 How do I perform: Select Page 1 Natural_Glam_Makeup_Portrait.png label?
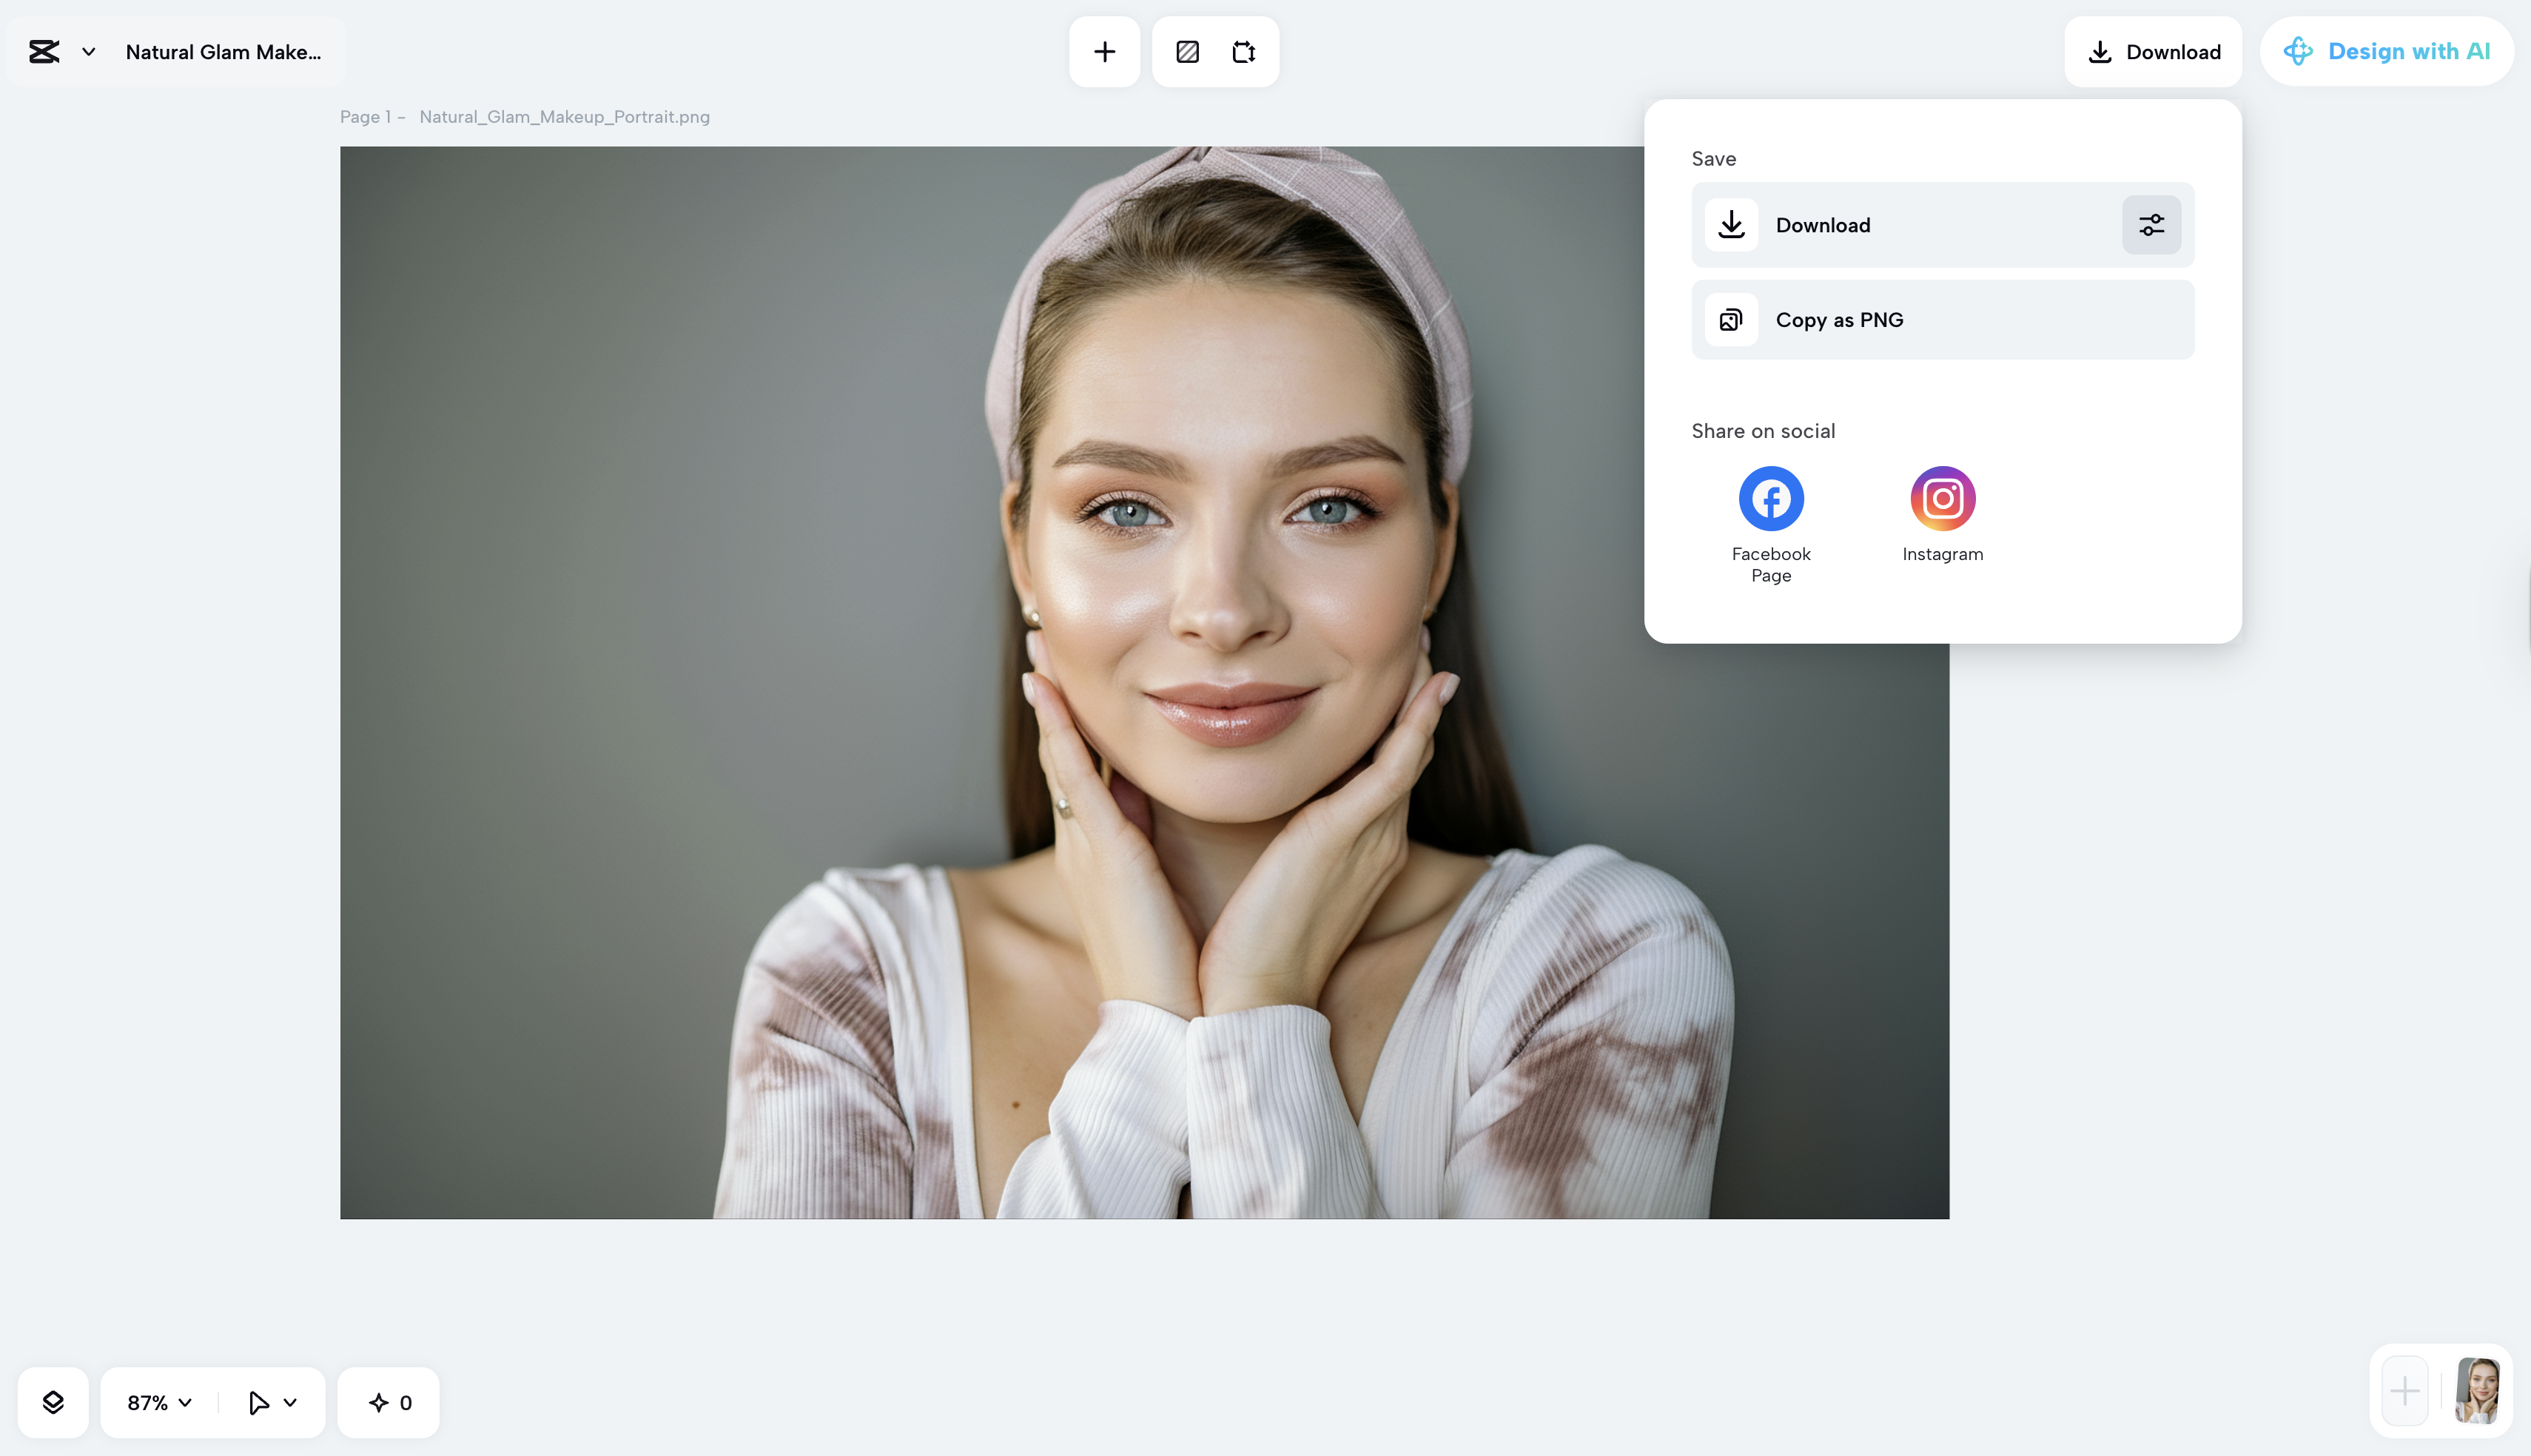(524, 116)
